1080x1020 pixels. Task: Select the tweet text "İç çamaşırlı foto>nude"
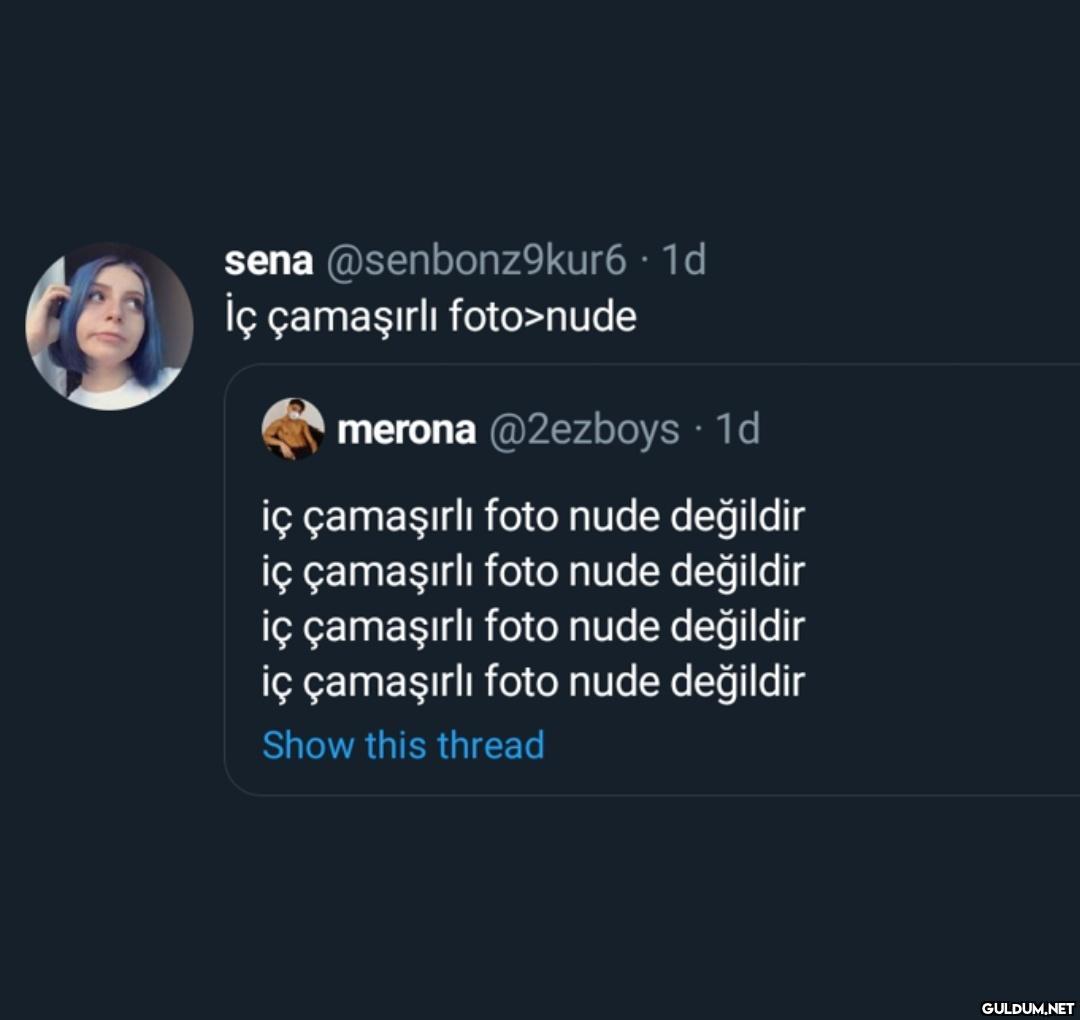coord(430,316)
